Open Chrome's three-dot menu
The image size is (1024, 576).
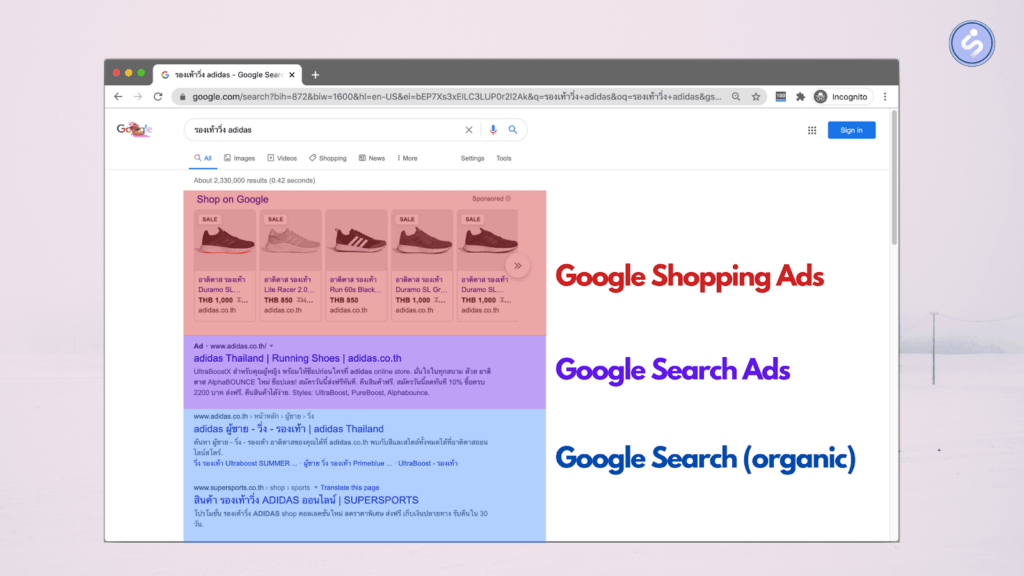(885, 97)
